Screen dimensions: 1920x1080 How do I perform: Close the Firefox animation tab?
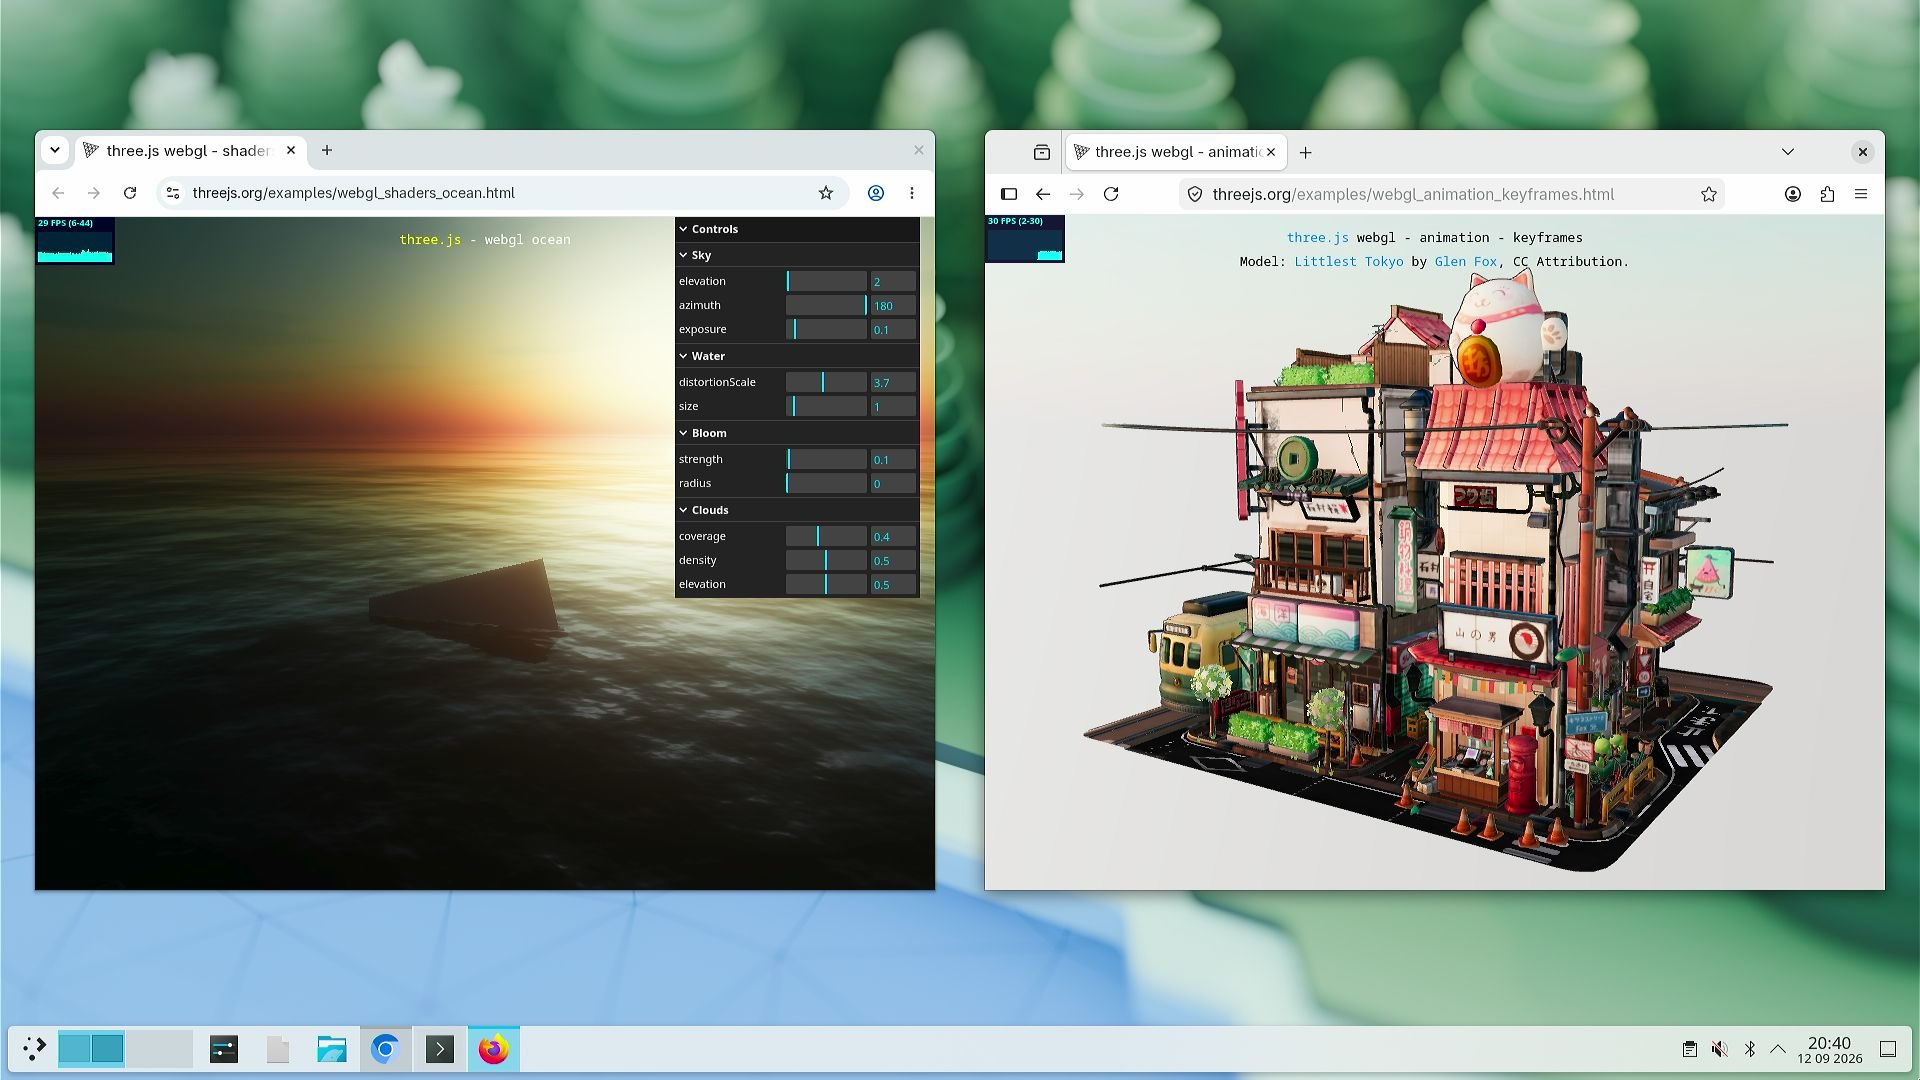[x=1271, y=152]
